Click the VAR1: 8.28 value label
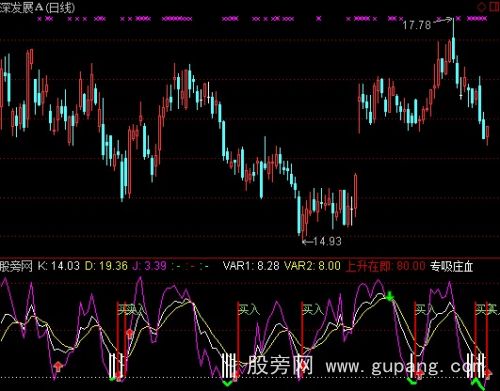Screen dimensions: 500x391 (251, 266)
